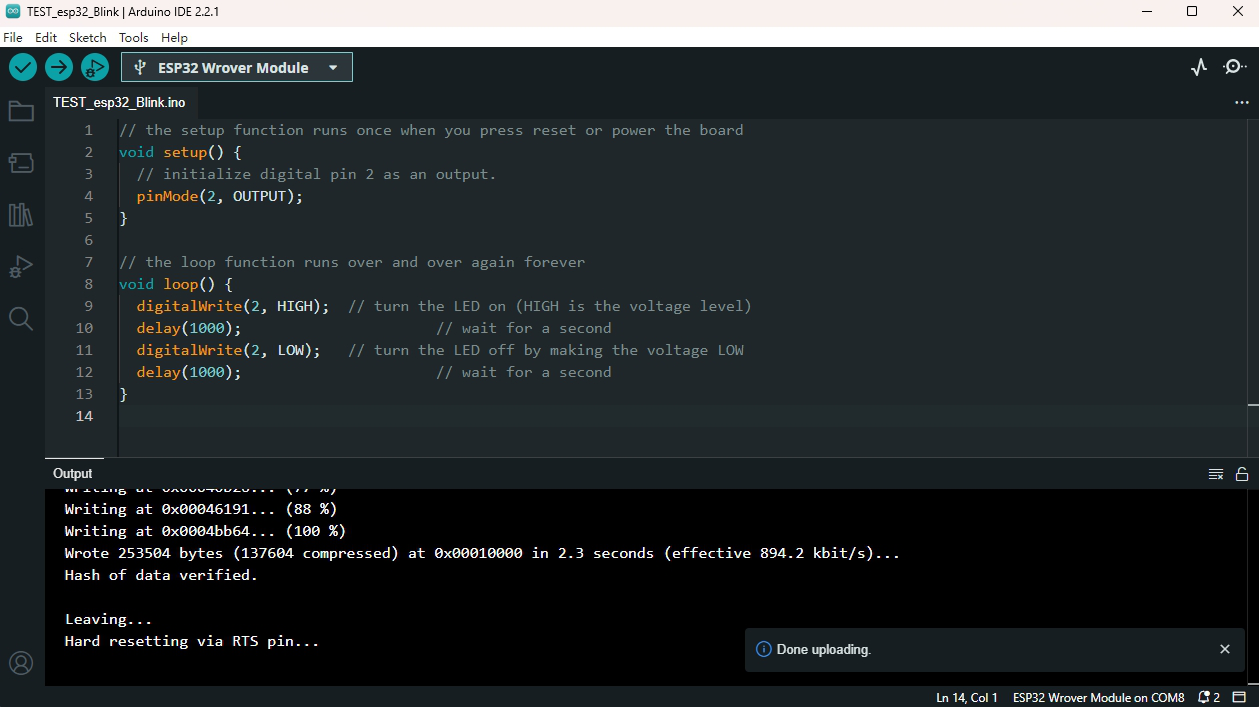The image size is (1259, 707).
Task: Click the 'Done uploading.' notification text
Action: click(823, 649)
